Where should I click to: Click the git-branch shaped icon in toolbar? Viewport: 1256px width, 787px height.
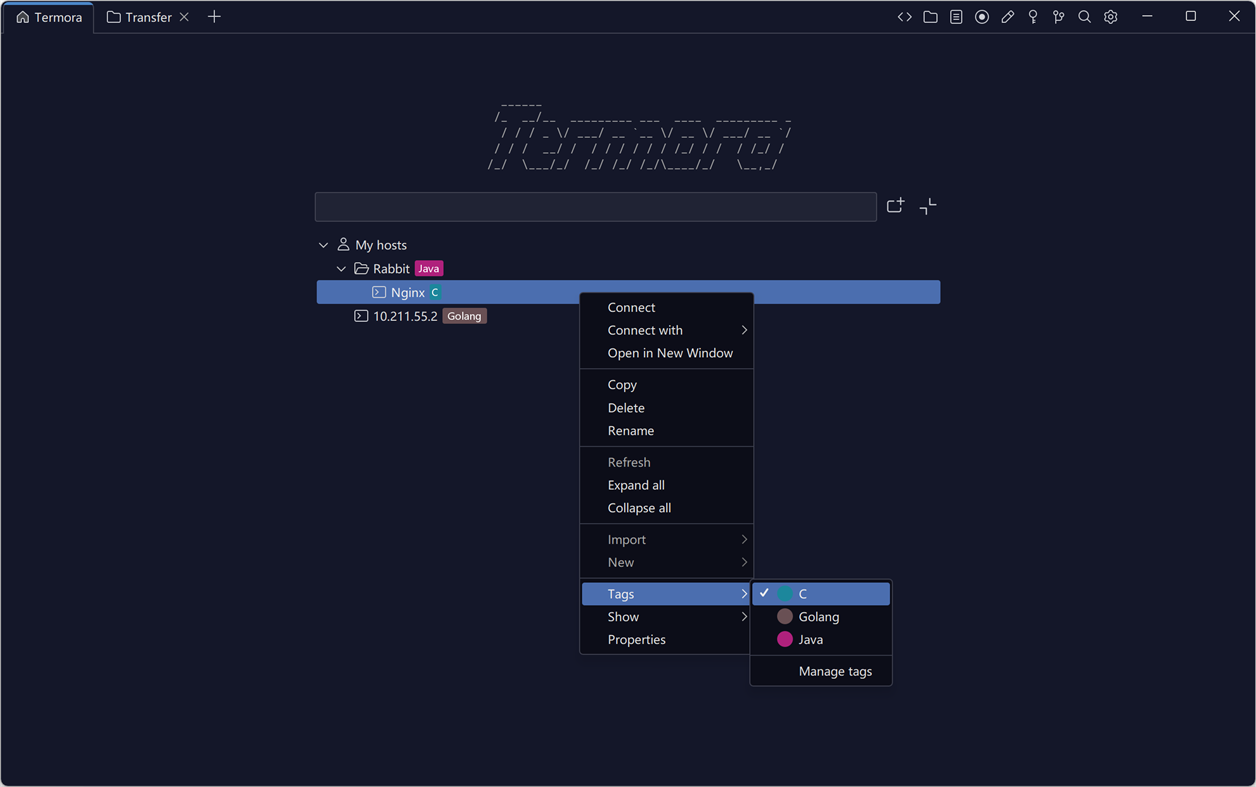click(x=1059, y=17)
